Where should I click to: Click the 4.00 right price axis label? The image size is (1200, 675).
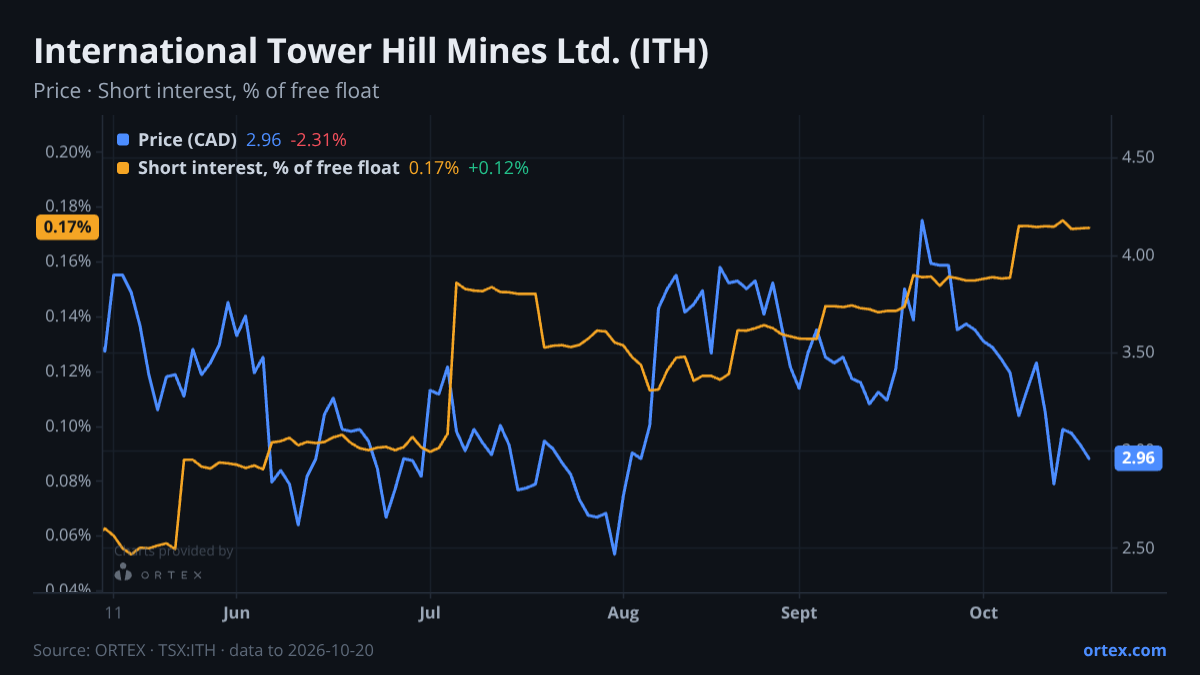point(1138,256)
